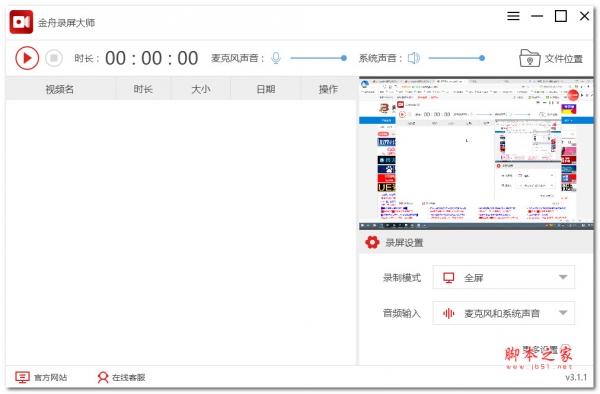Open the 文件位置 folder icon

click(530, 59)
